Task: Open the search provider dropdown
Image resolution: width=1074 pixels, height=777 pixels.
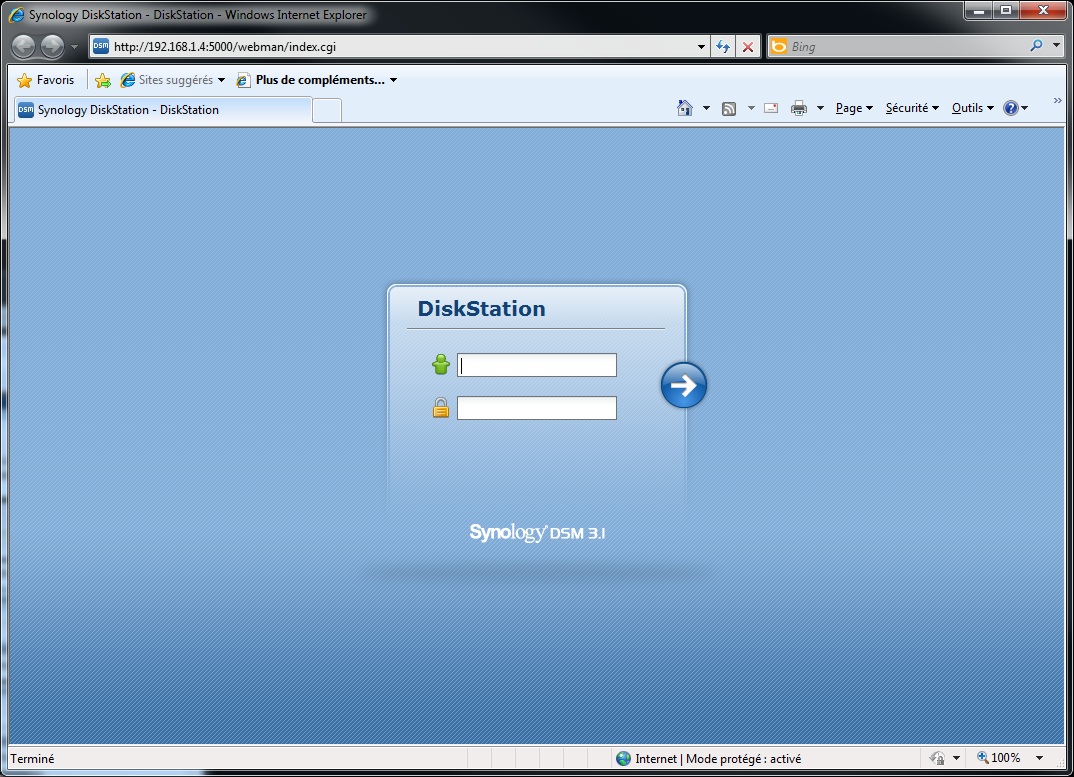Action: click(1056, 46)
